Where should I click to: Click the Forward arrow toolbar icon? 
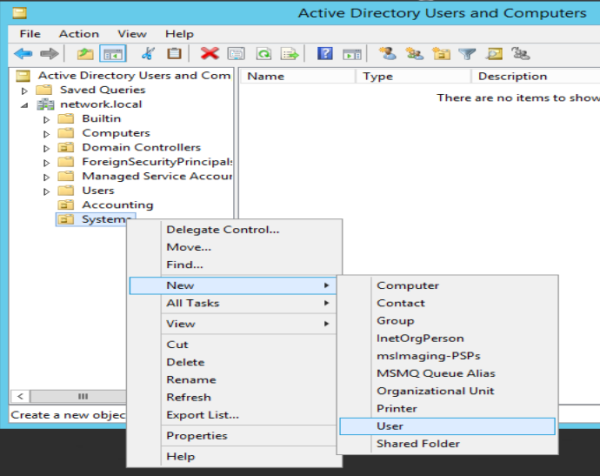[x=49, y=54]
